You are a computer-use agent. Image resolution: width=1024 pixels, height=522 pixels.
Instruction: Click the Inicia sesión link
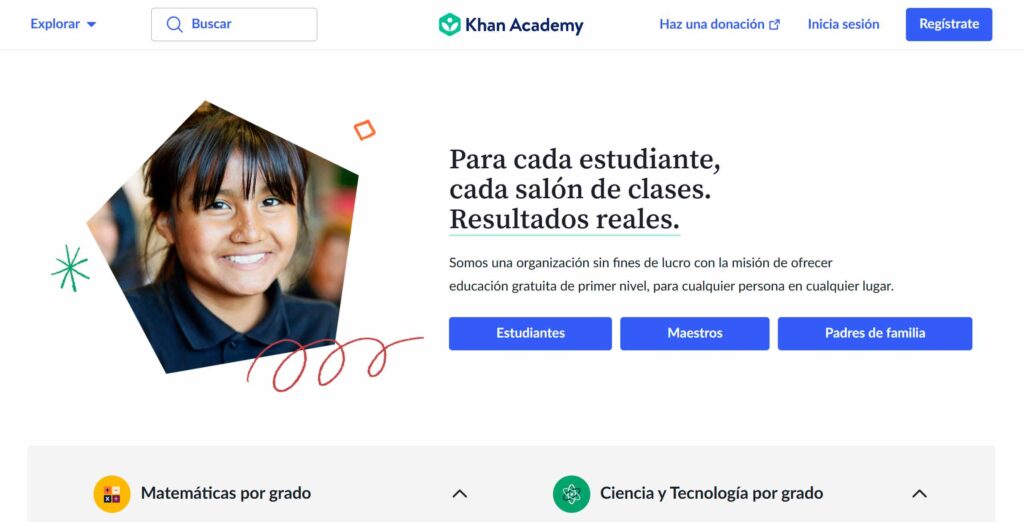click(843, 24)
